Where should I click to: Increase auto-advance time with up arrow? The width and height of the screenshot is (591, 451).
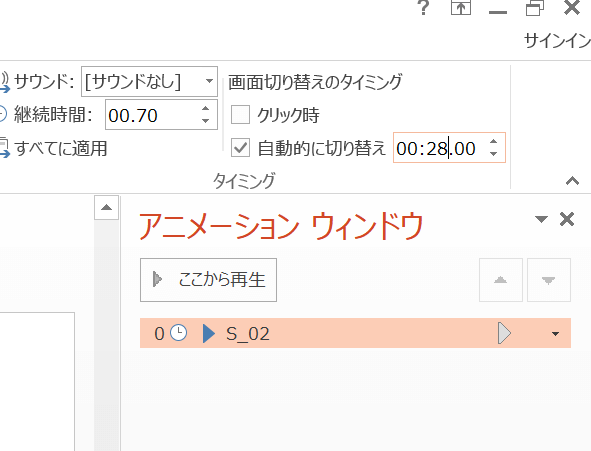pyautogui.click(x=493, y=142)
